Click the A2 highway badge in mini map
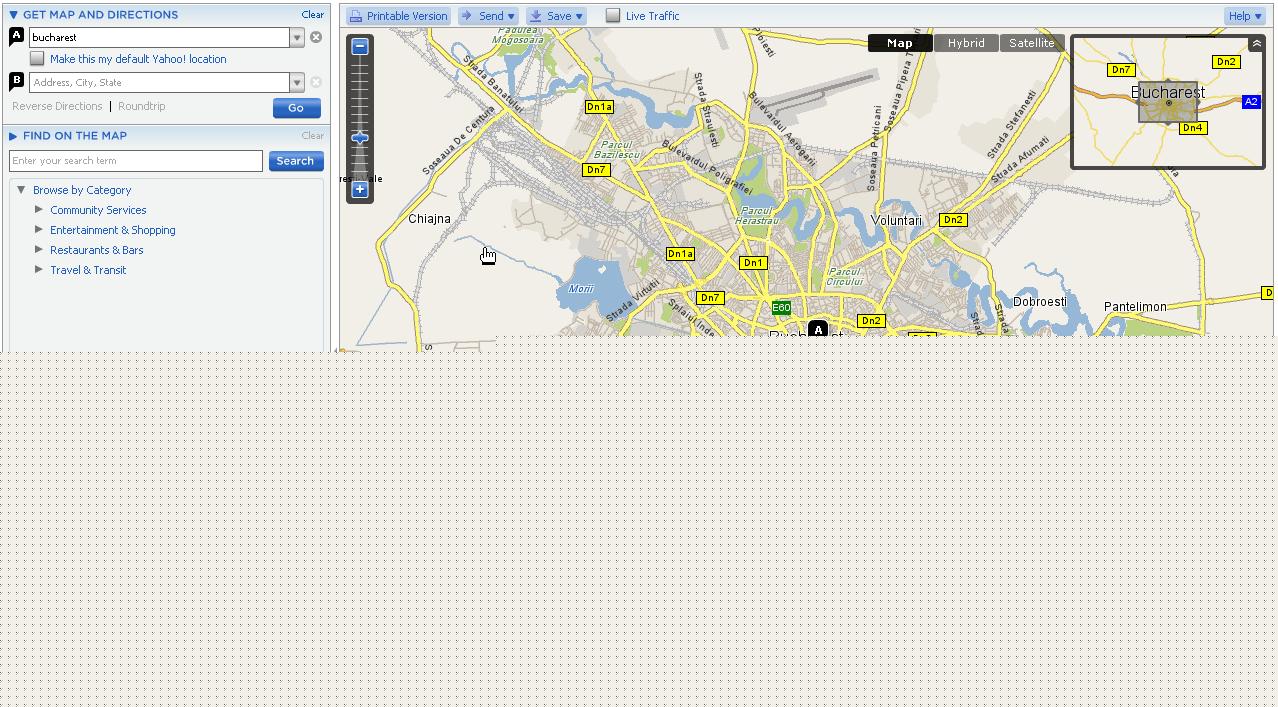Screen dimensions: 1278x707 1250,102
